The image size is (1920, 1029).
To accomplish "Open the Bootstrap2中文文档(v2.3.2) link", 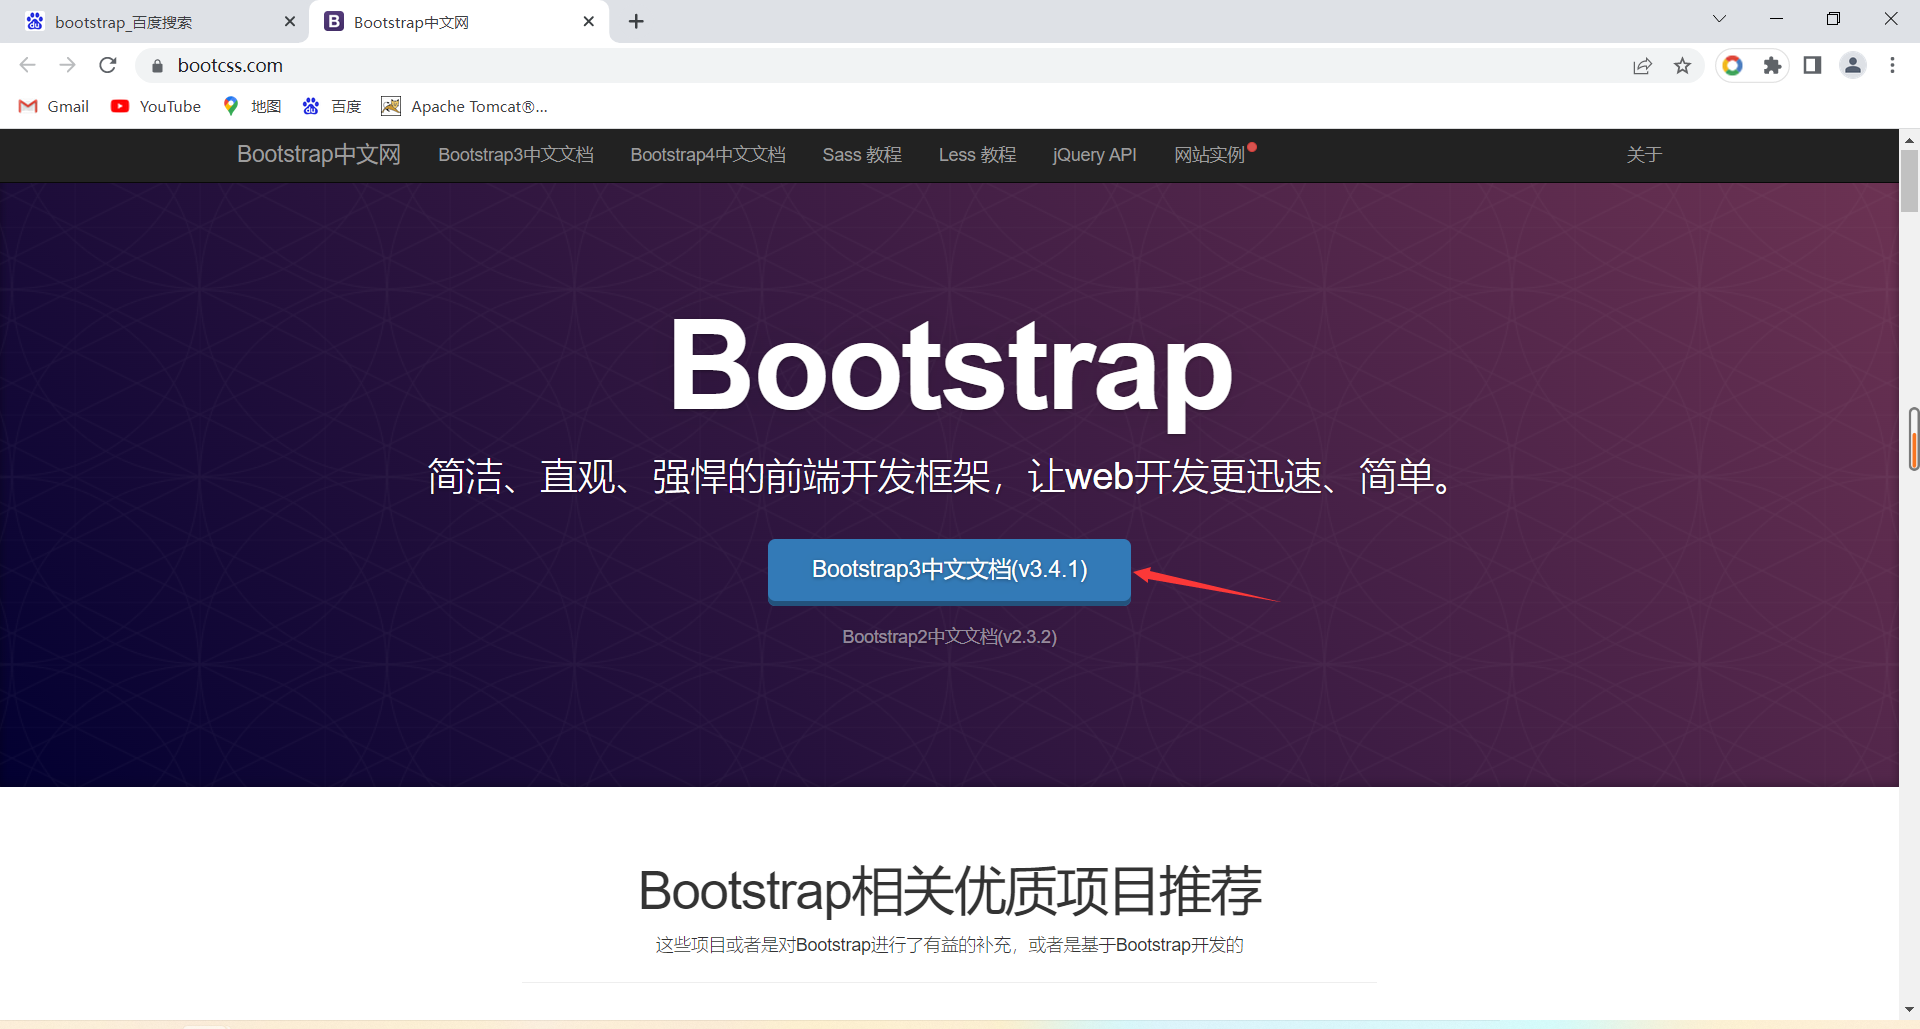I will [949, 637].
